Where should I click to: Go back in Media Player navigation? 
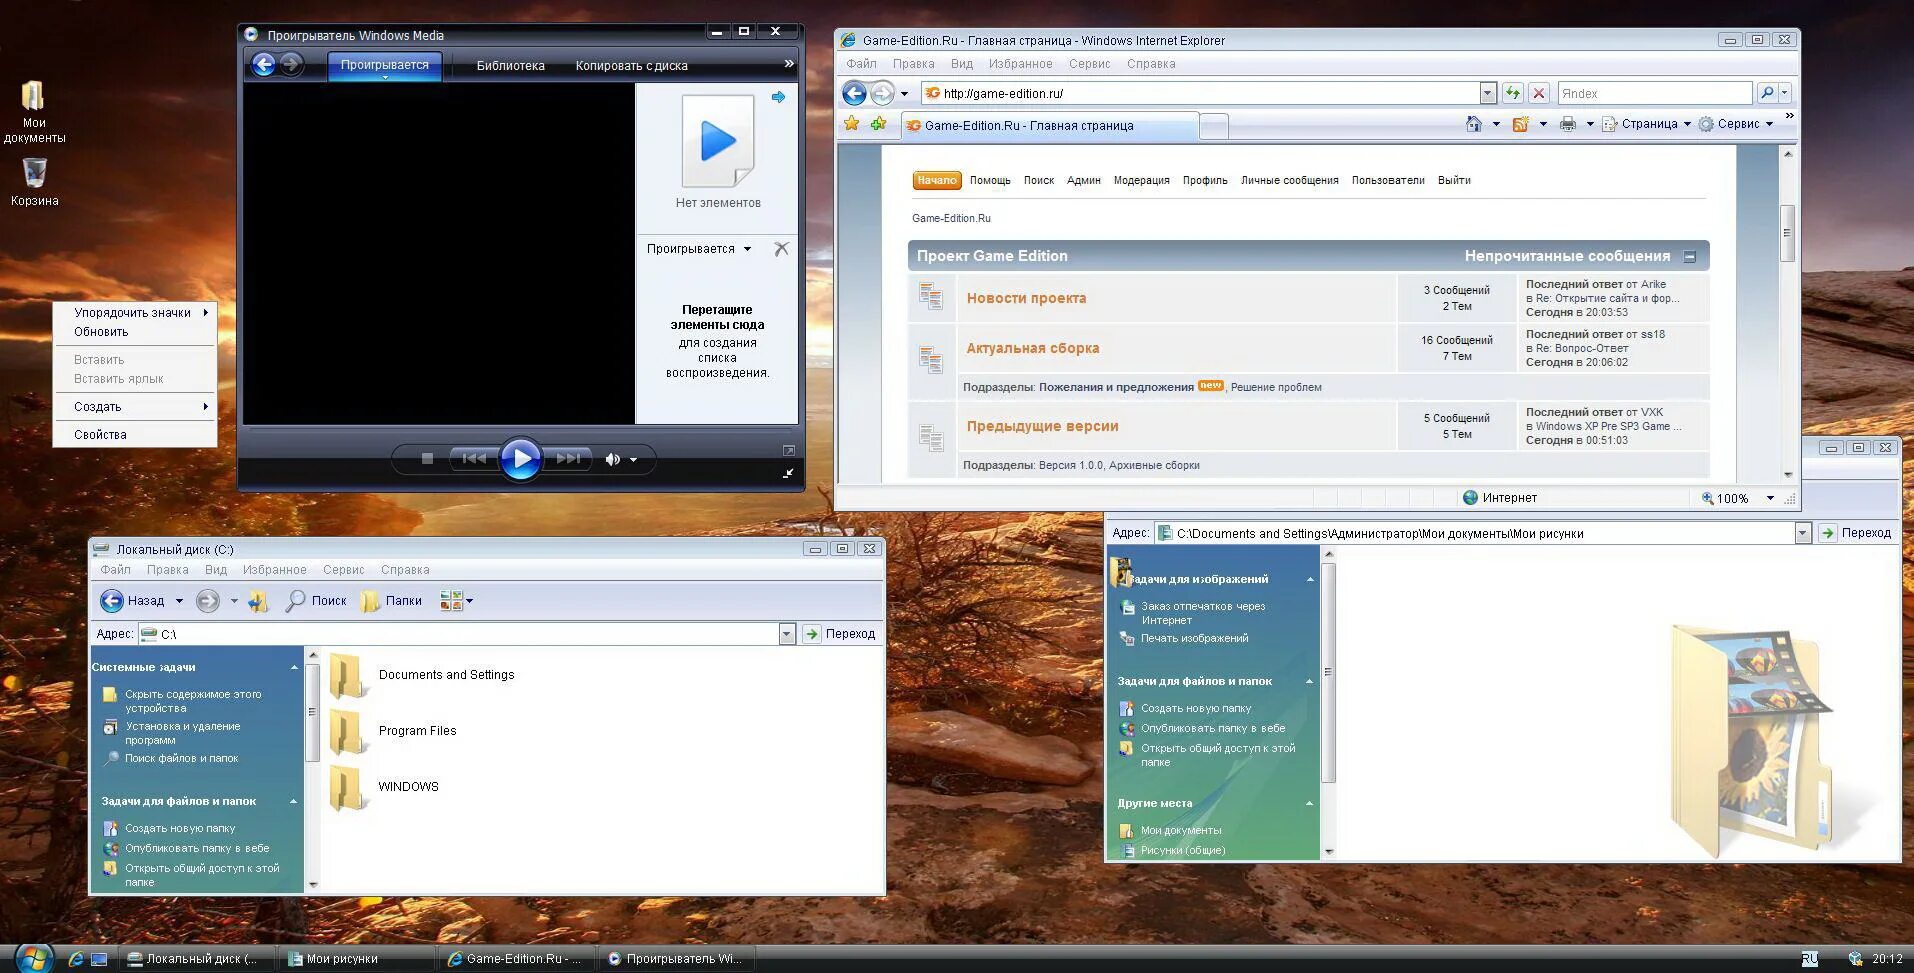tap(263, 65)
